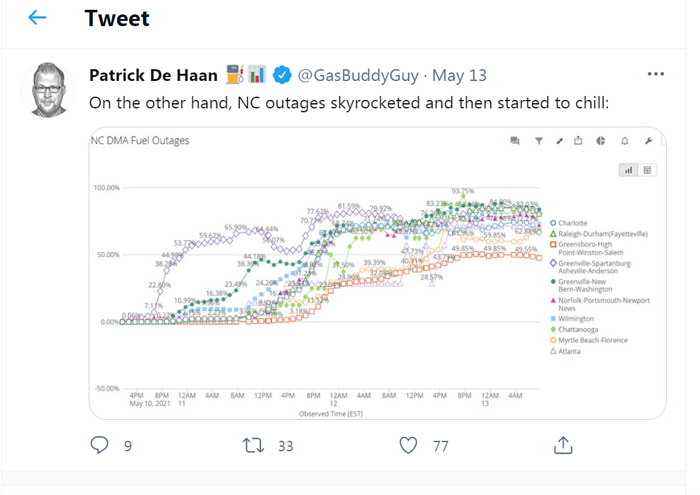
Task: Like the tweet with the heart icon
Action: [x=408, y=445]
